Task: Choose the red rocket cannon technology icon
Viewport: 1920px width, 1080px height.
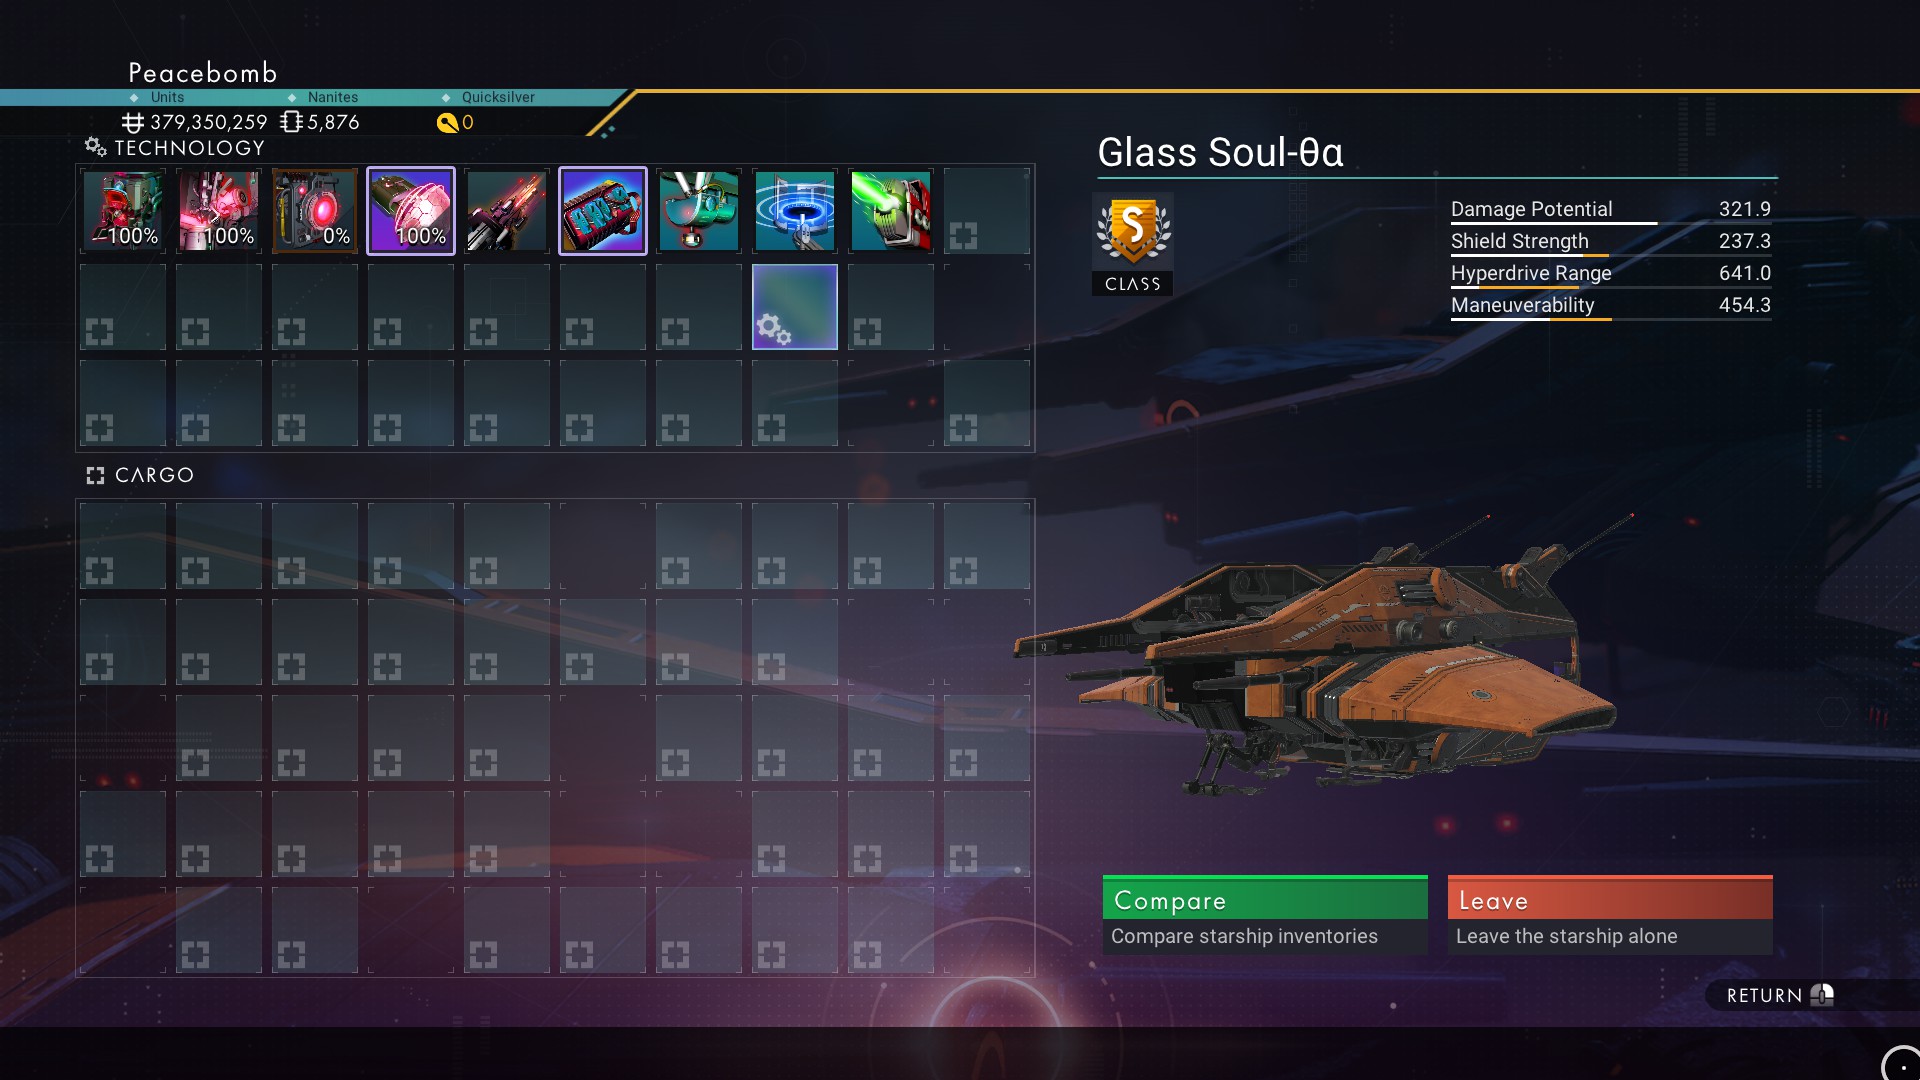Action: [x=507, y=211]
